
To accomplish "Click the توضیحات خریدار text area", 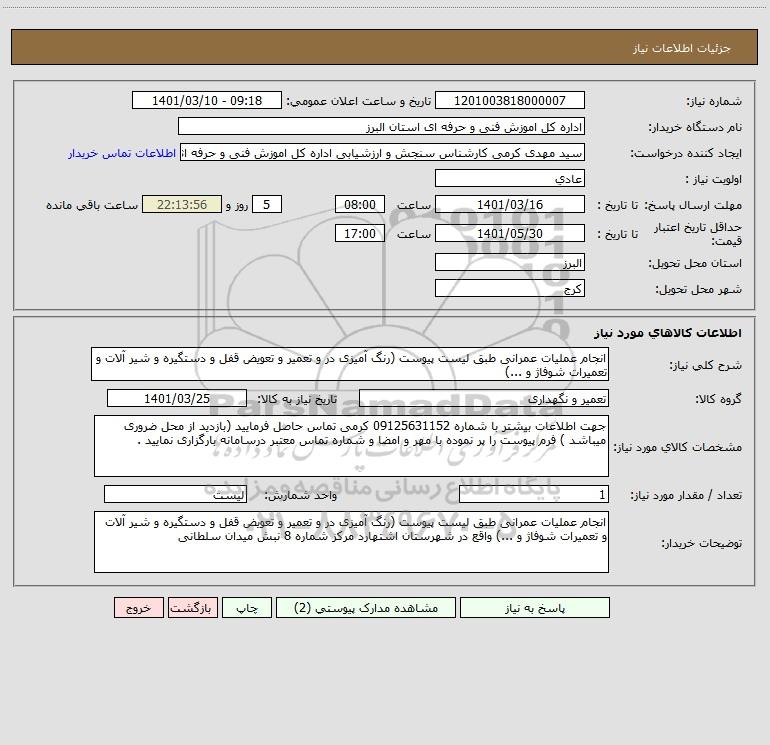I will click(x=351, y=542).
